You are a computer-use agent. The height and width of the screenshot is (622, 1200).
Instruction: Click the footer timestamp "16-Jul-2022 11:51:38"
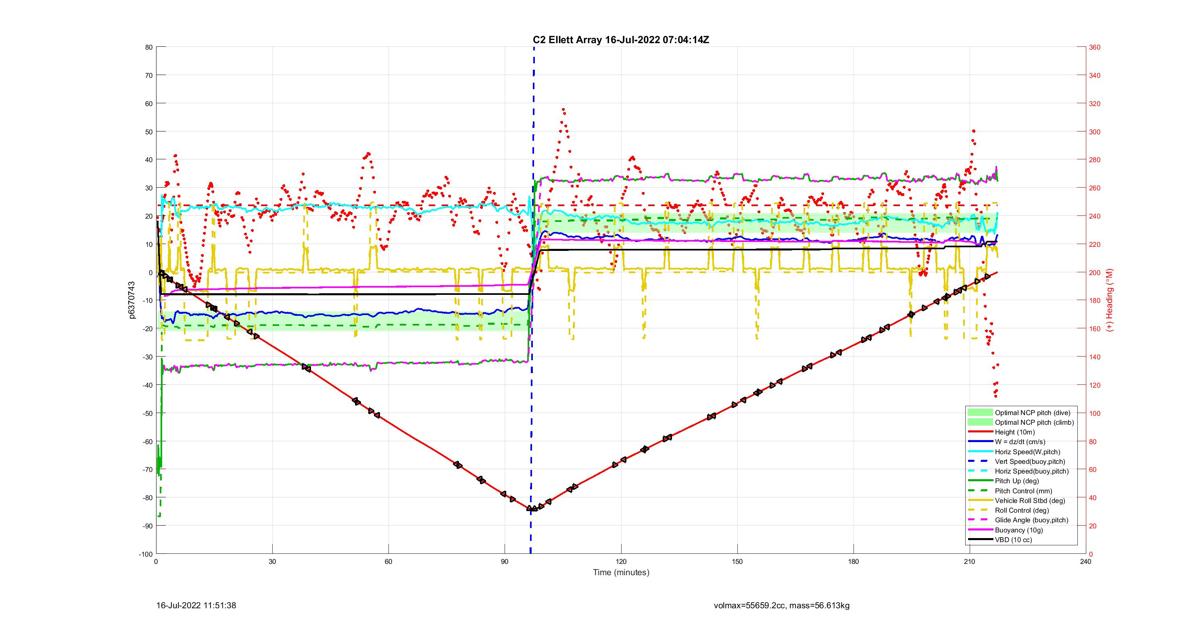click(x=196, y=605)
